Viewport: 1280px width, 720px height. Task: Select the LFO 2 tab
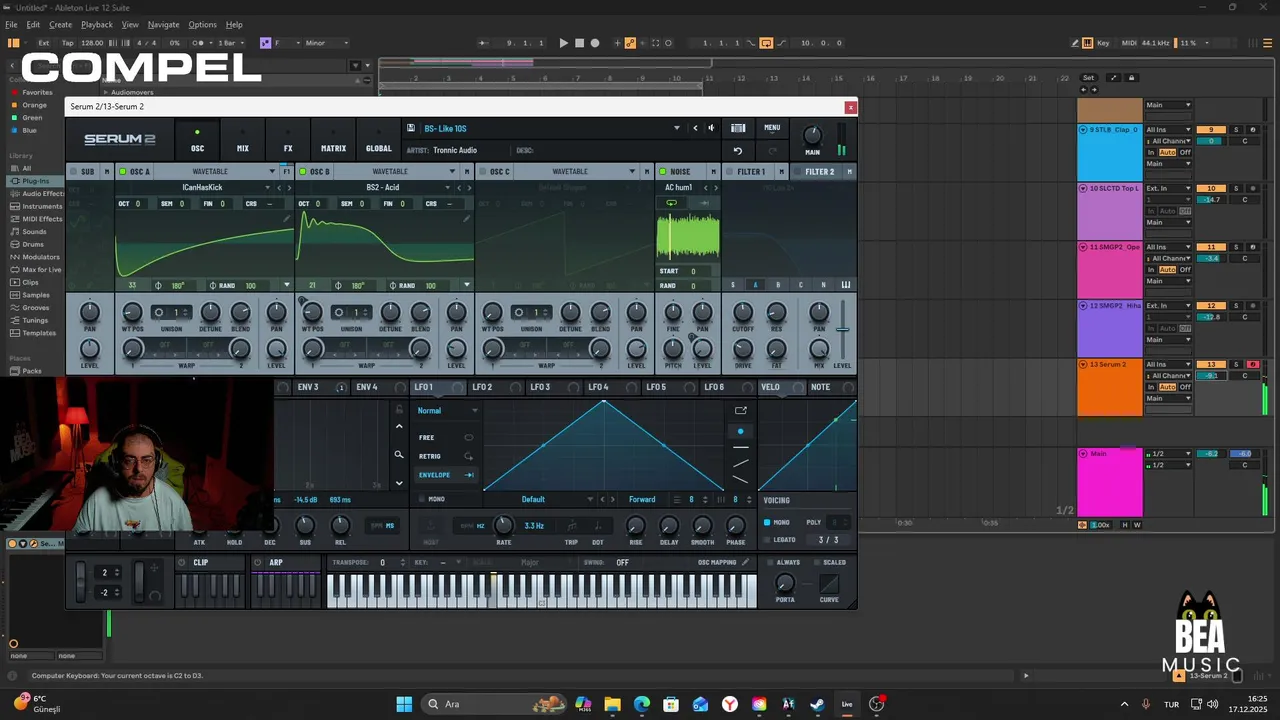pos(482,387)
